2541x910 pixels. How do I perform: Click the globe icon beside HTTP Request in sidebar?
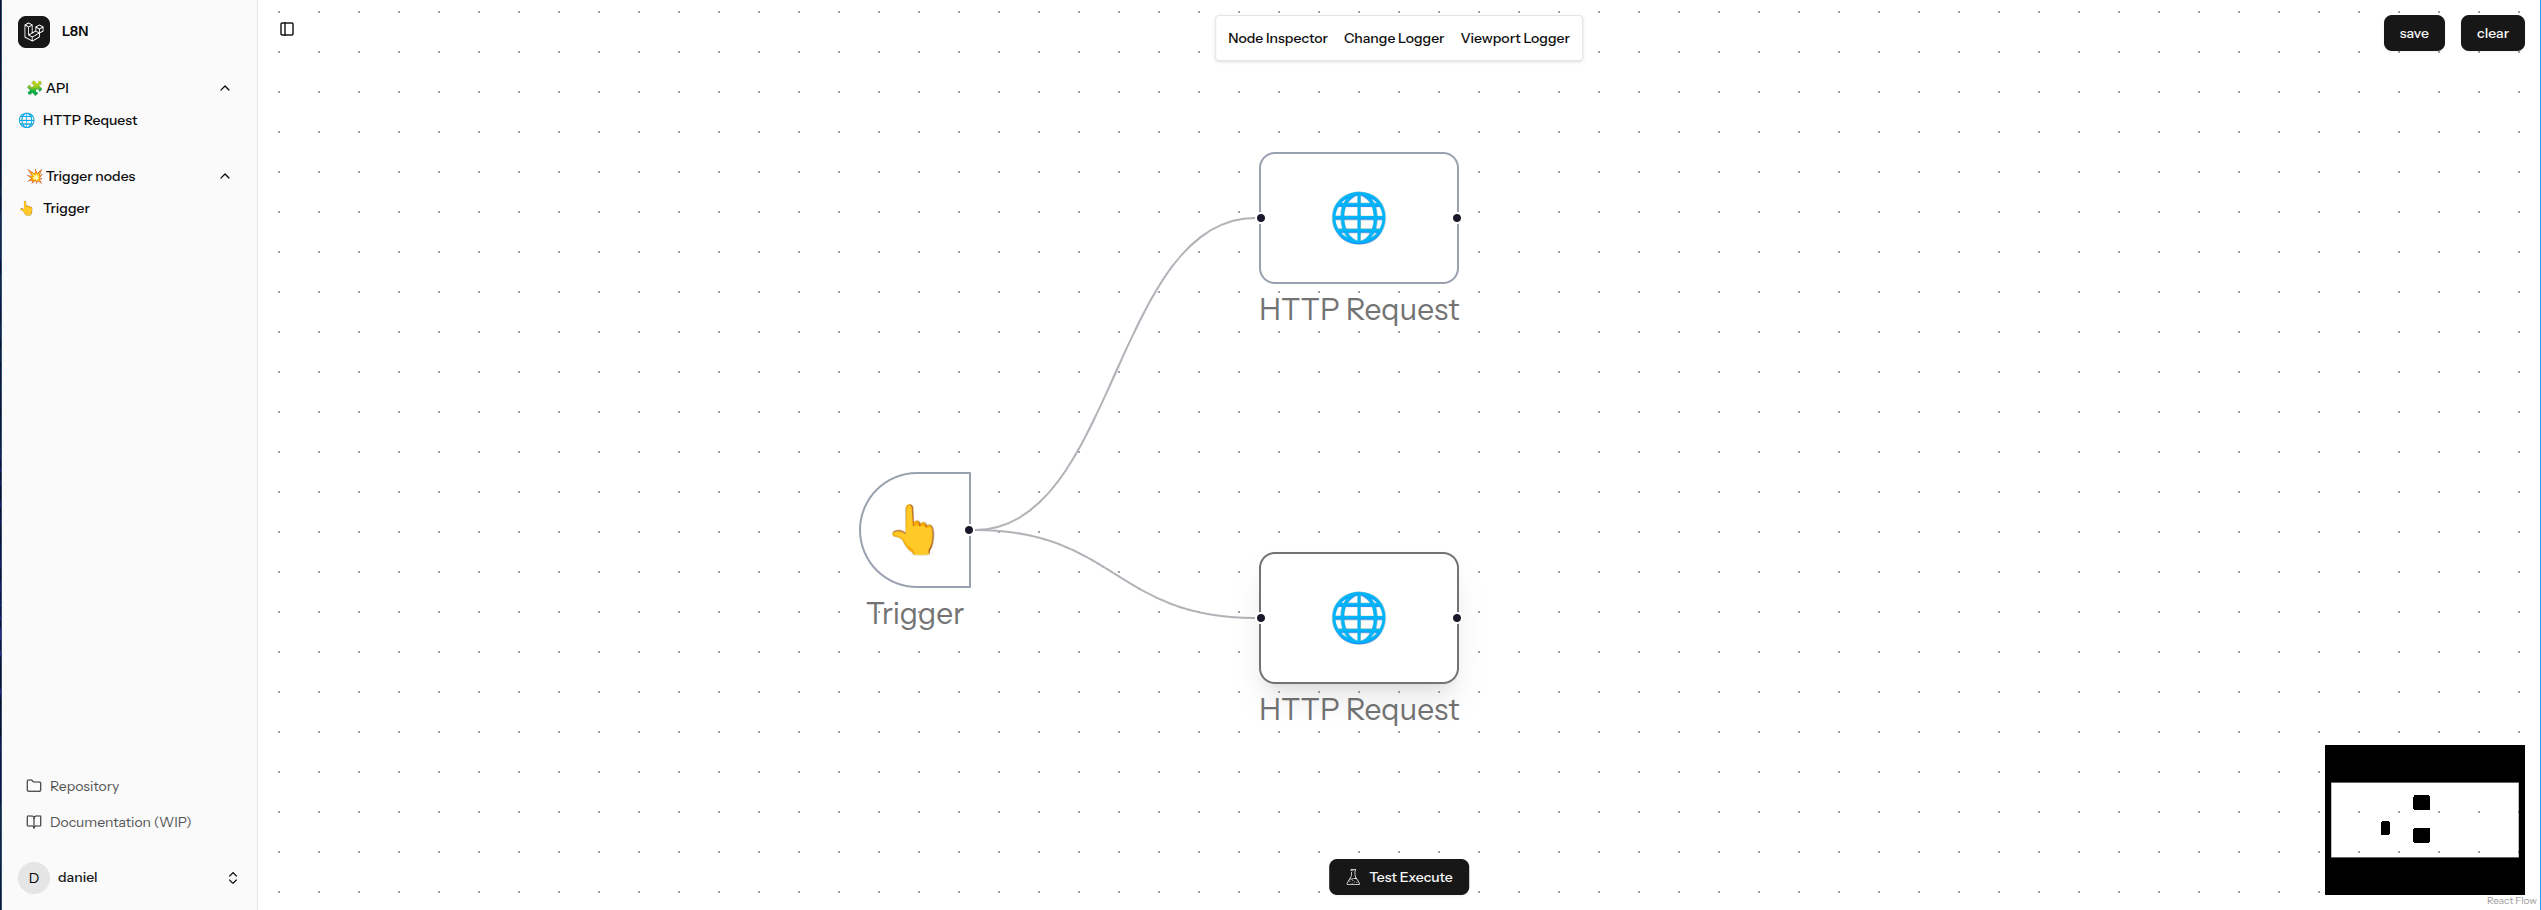(x=27, y=120)
